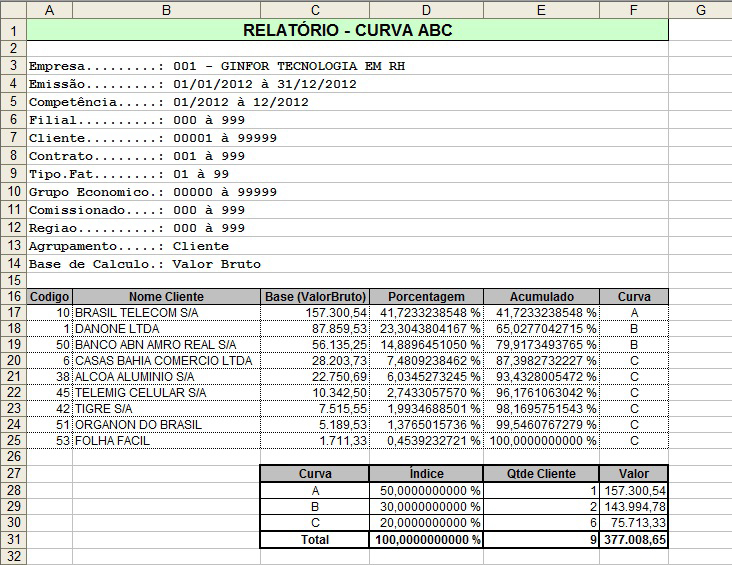Click the total value 377.008,65
Image resolution: width=732 pixels, height=565 pixels.
click(x=633, y=540)
